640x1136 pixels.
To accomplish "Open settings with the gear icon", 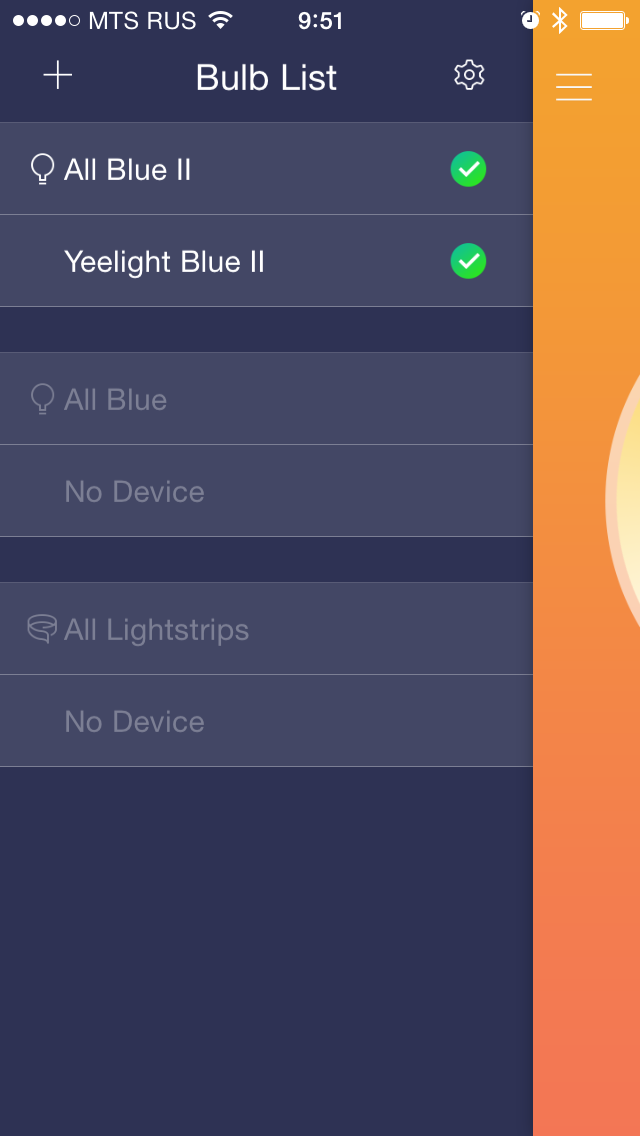I will coord(469,75).
